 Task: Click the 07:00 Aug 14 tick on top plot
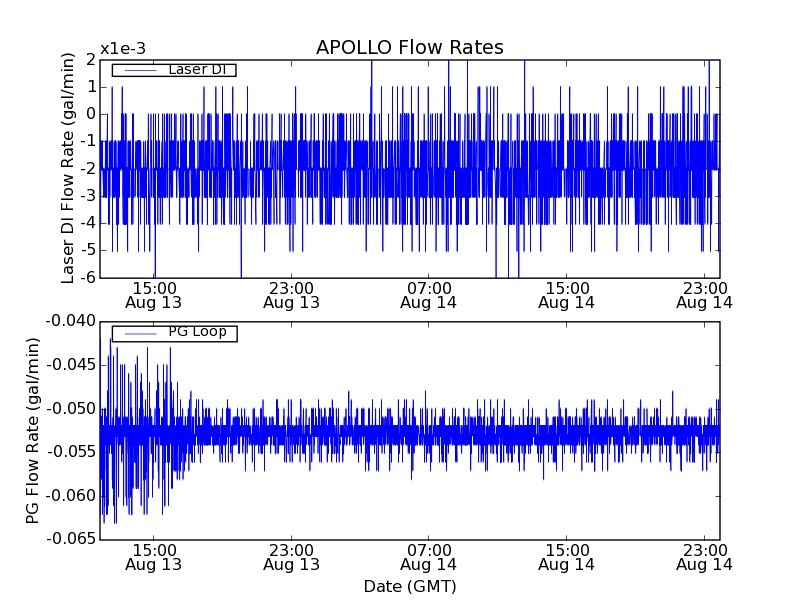click(429, 294)
